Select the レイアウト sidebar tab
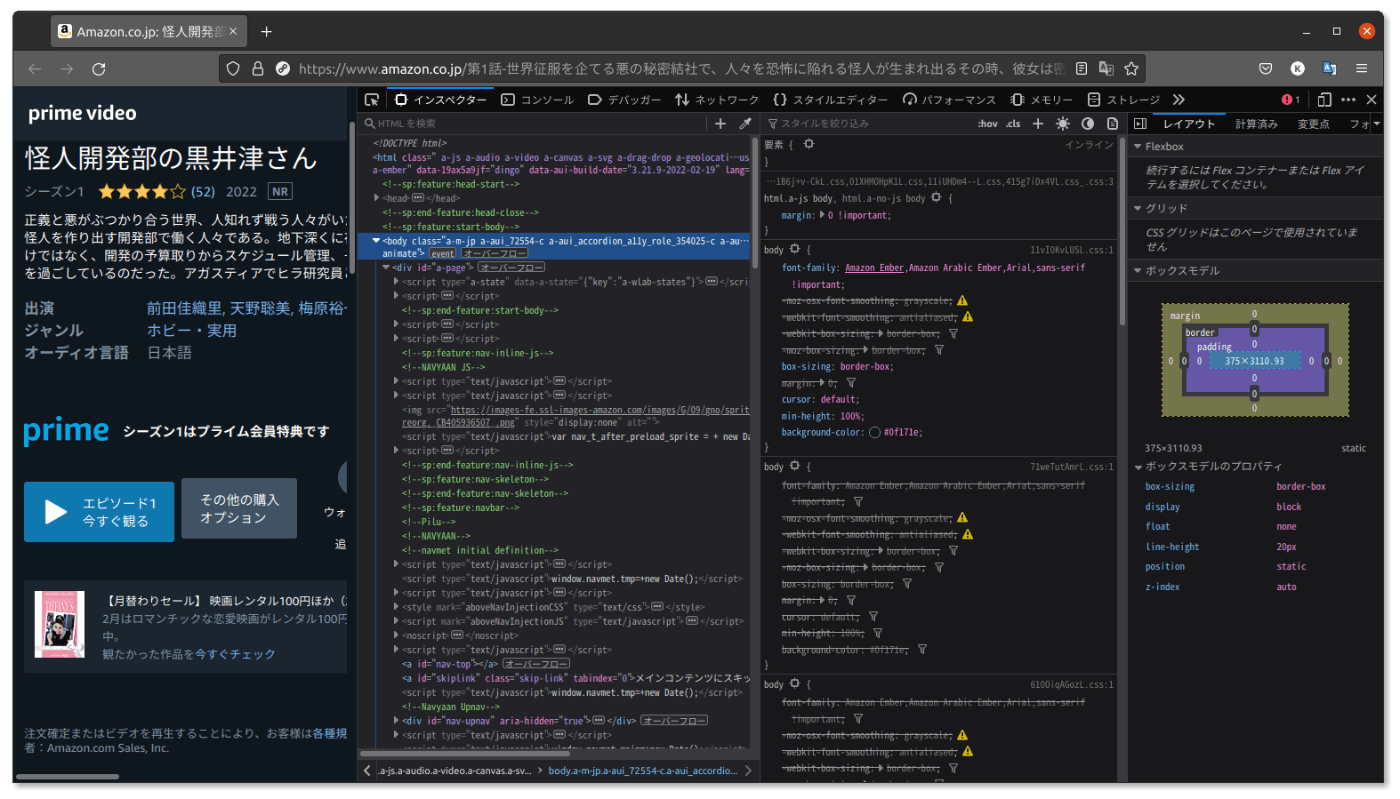 pos(1189,124)
